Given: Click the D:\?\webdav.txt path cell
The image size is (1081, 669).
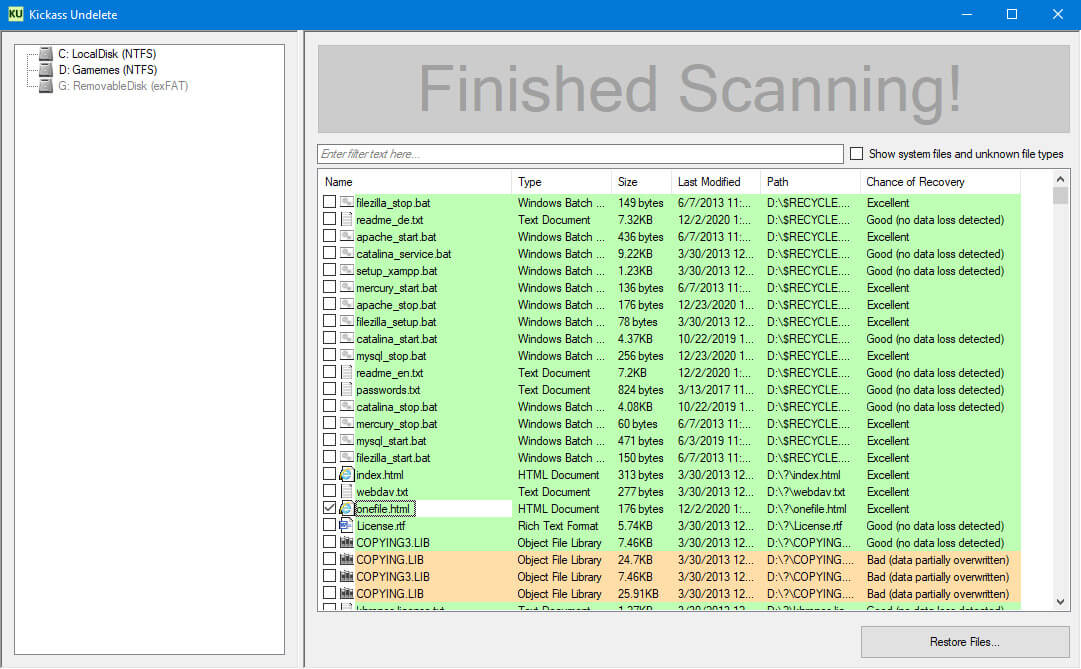Looking at the screenshot, I should point(805,492).
